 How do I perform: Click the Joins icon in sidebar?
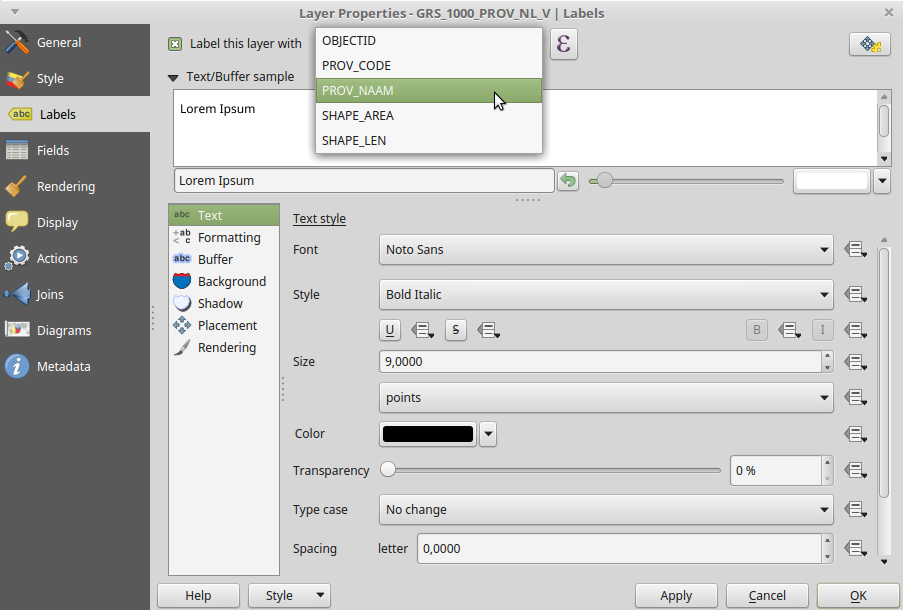point(17,295)
